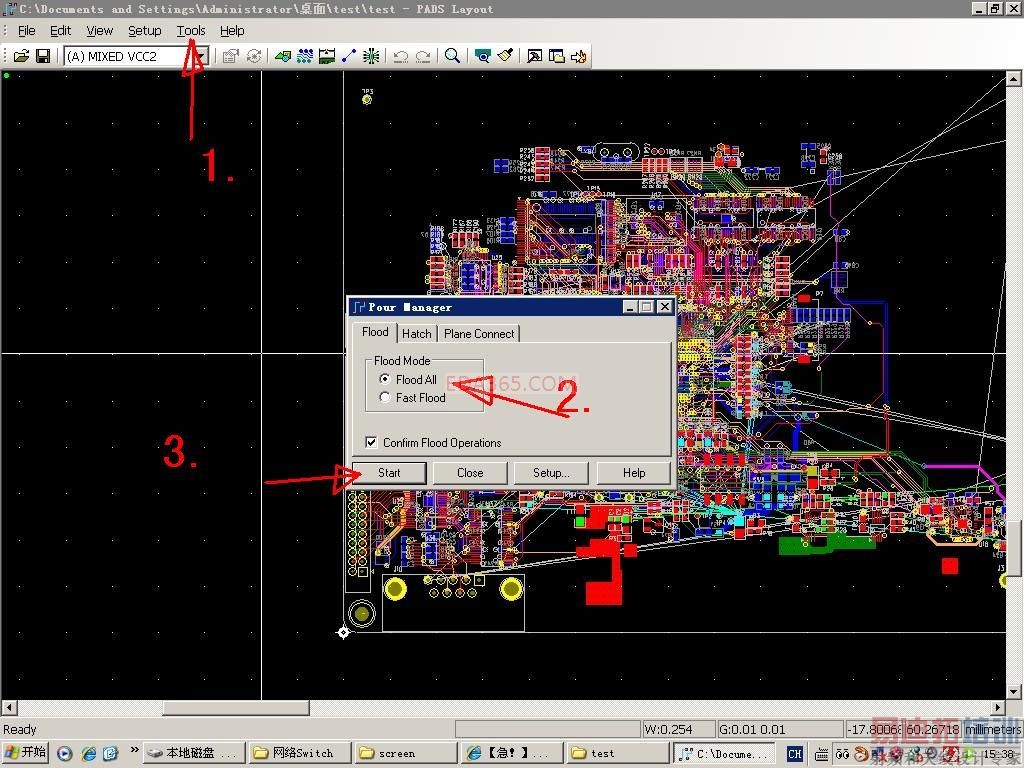Click the Open file folder icon

20,56
